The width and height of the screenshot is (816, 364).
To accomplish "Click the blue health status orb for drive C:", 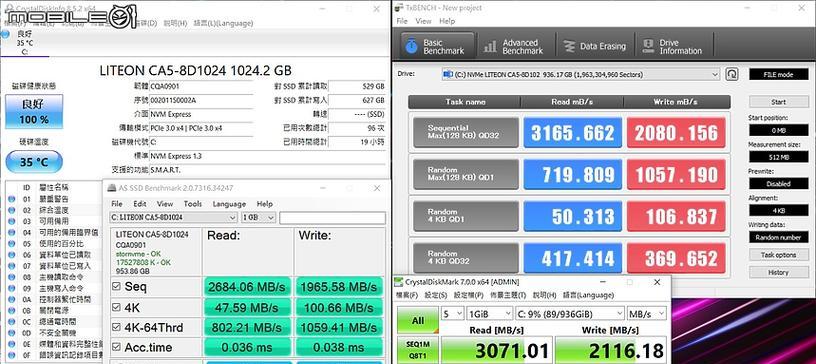I will [x=5, y=34].
